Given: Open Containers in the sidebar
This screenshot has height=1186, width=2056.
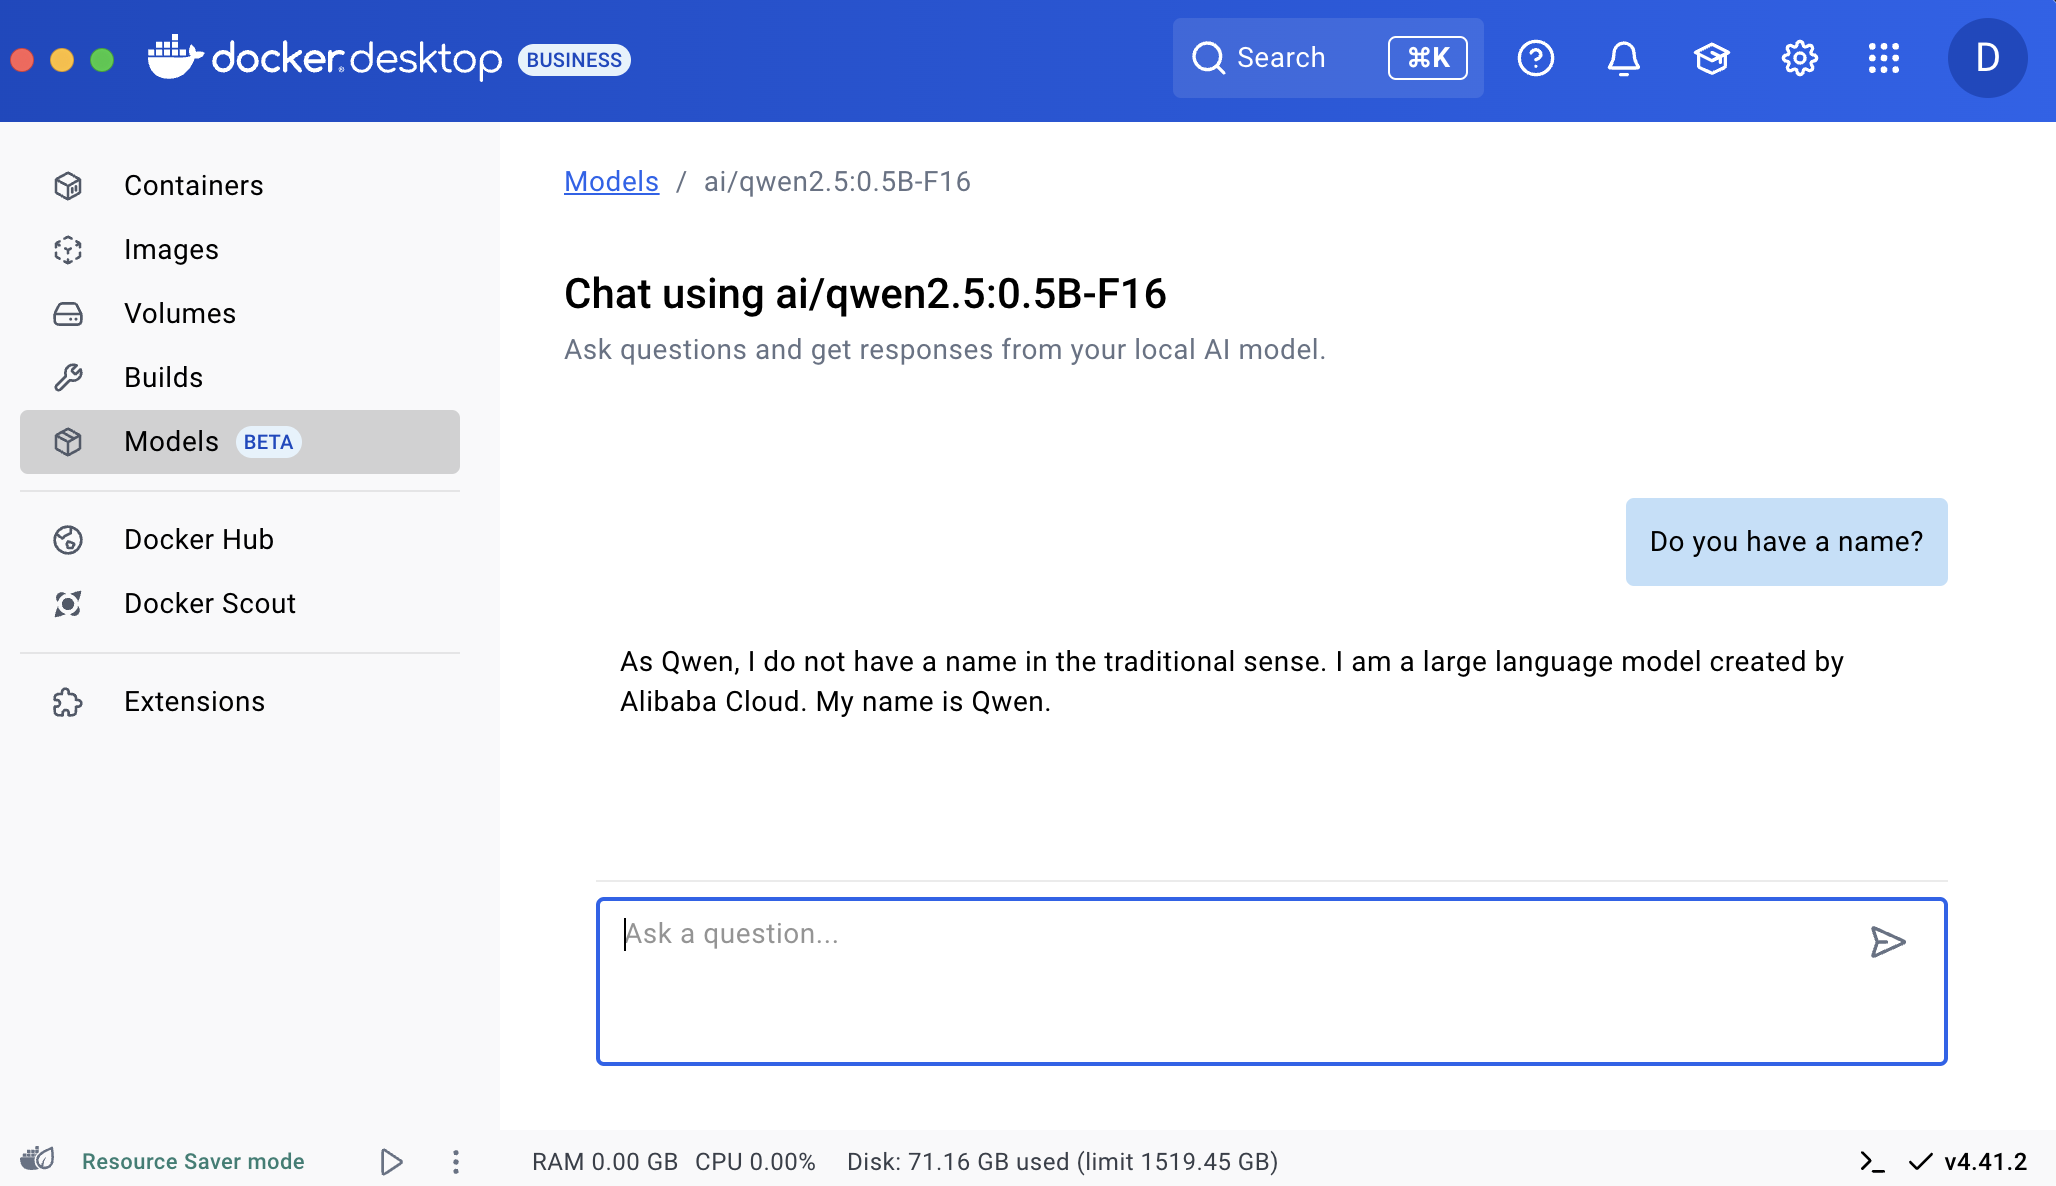Looking at the screenshot, I should (x=193, y=185).
